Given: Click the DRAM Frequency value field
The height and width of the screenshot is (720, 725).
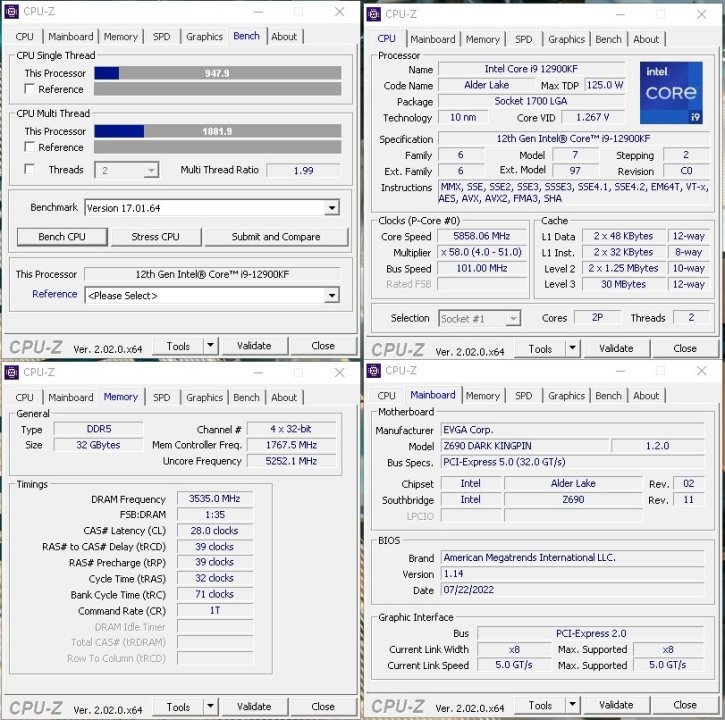Looking at the screenshot, I should pyautogui.click(x=214, y=499).
